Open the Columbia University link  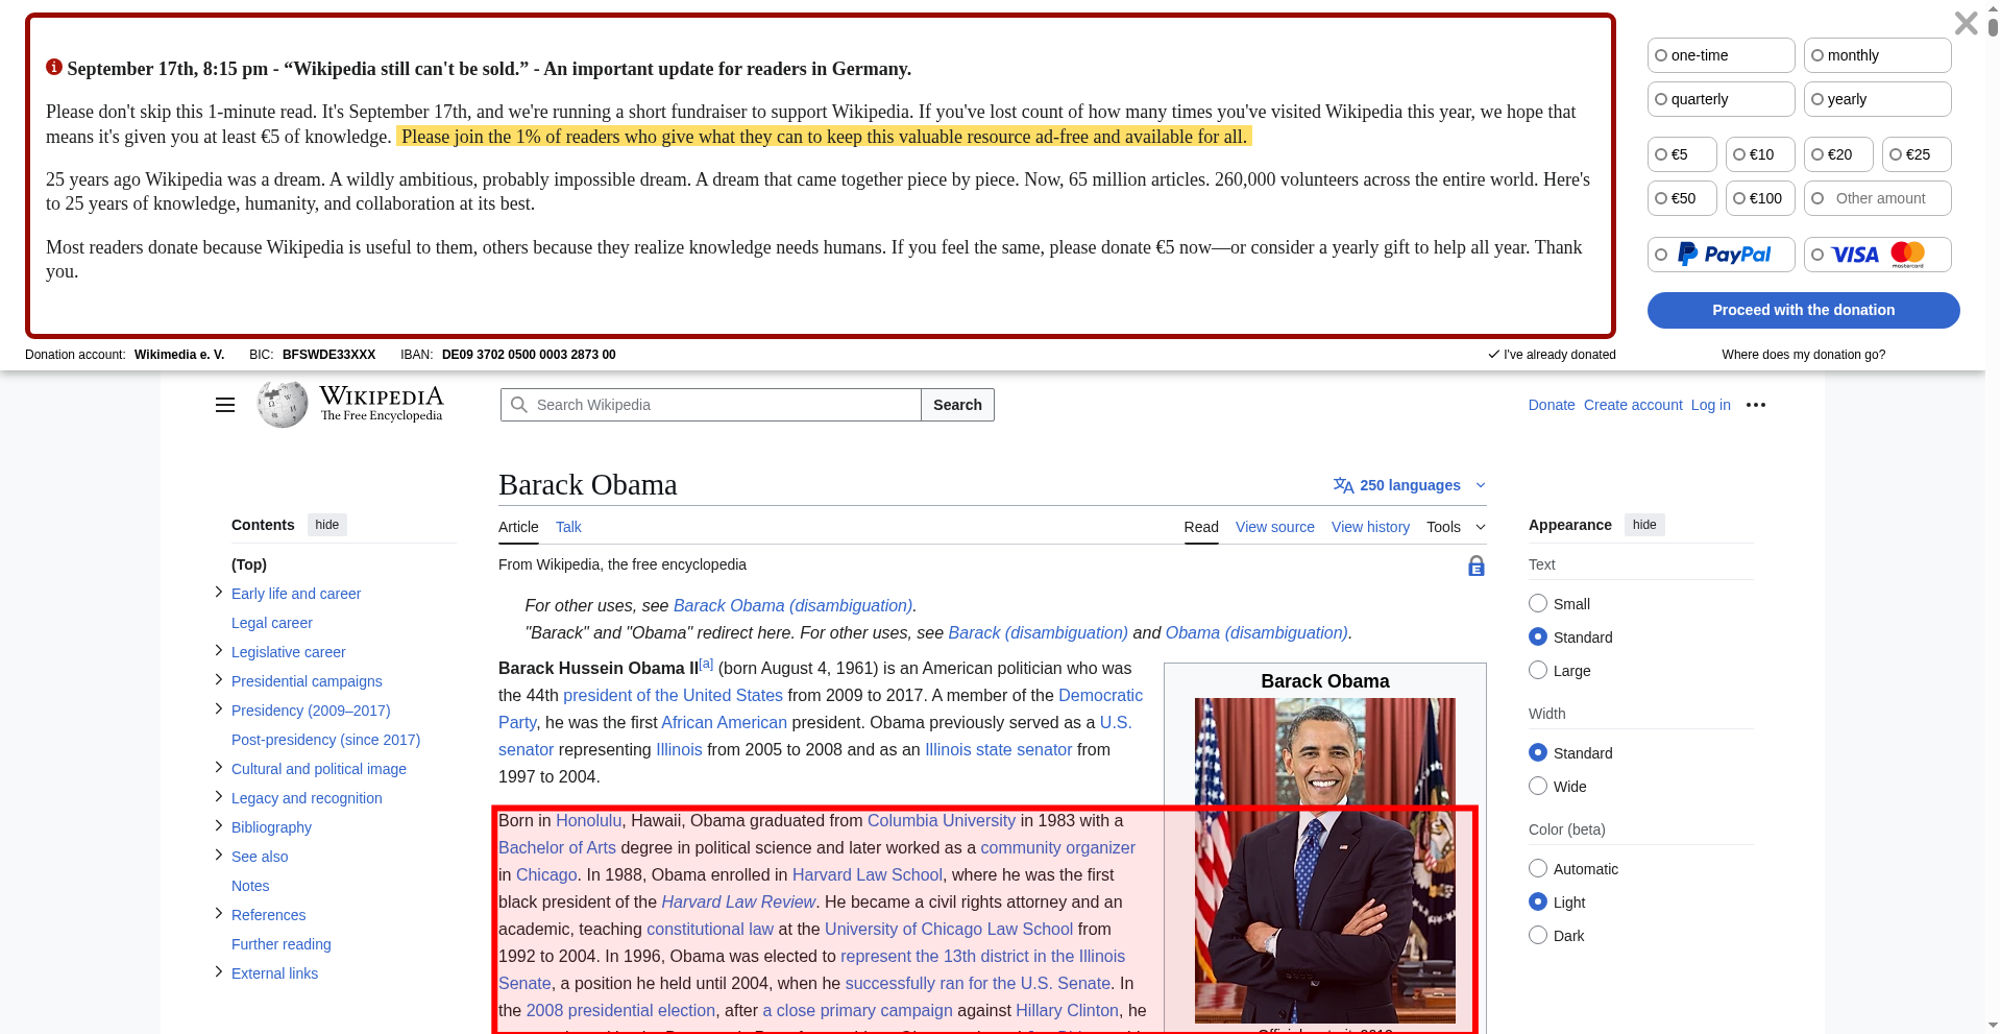tap(941, 820)
